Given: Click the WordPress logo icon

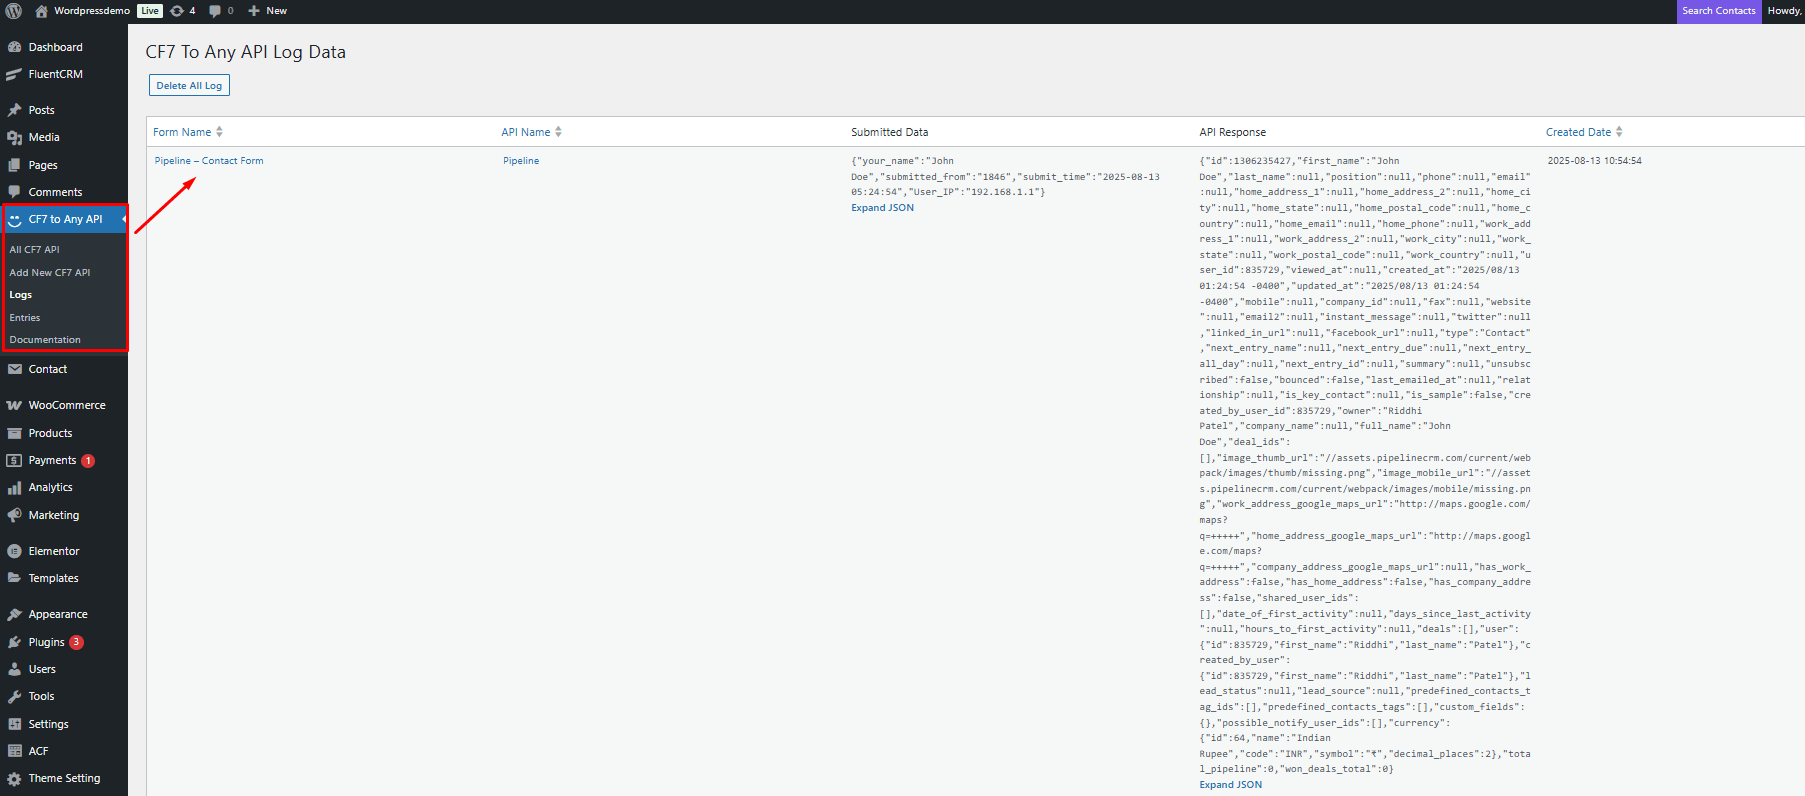Looking at the screenshot, I should 14,11.
